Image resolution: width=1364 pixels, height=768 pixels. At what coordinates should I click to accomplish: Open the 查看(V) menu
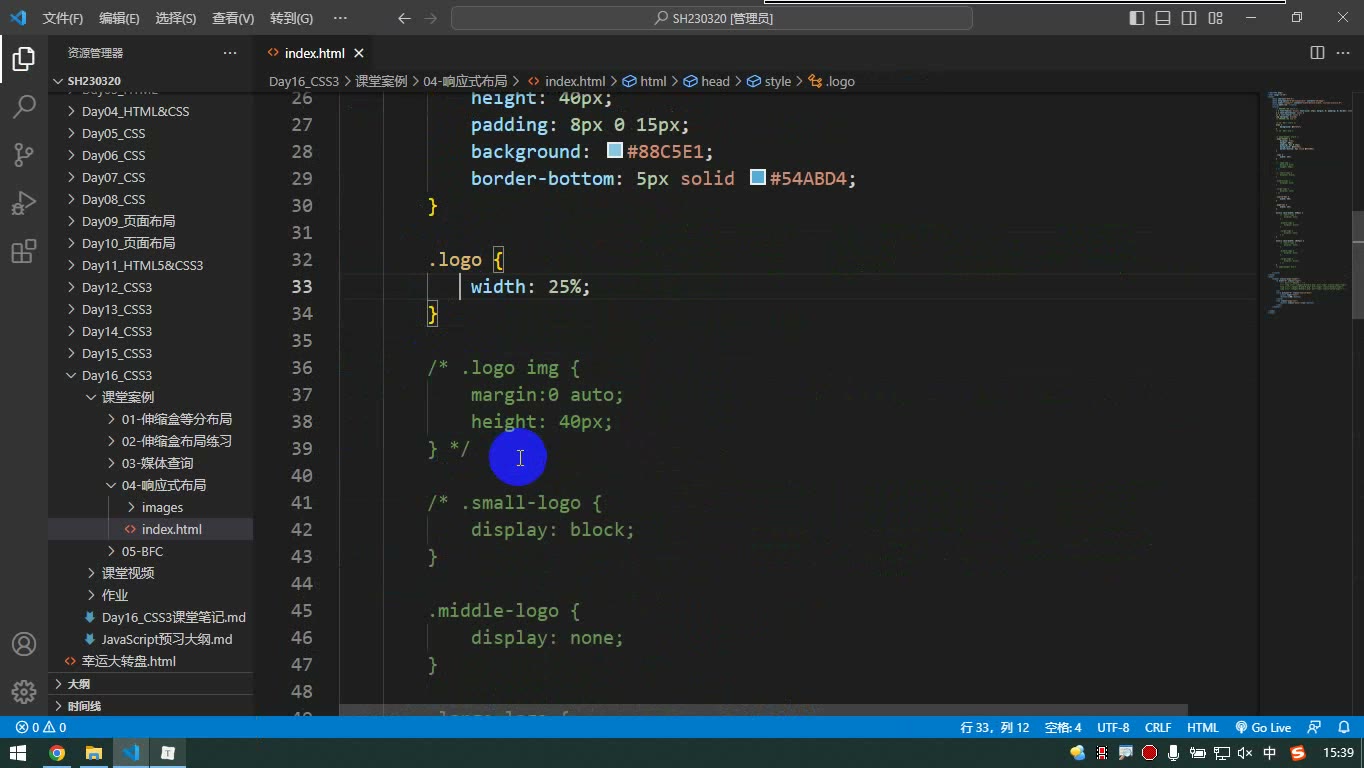[233, 18]
